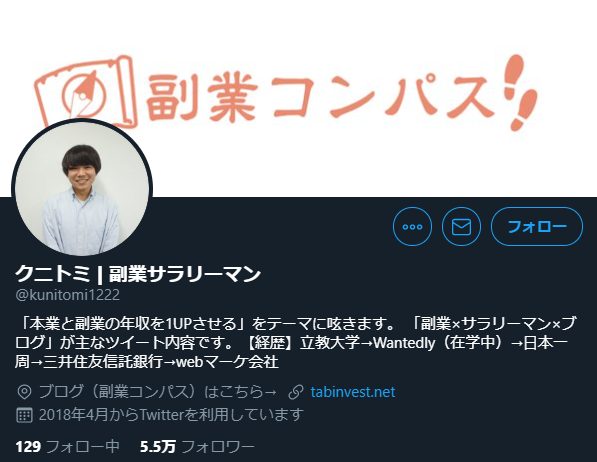Click the footprints icon in banner
The width and height of the screenshot is (597, 462).
point(522,93)
